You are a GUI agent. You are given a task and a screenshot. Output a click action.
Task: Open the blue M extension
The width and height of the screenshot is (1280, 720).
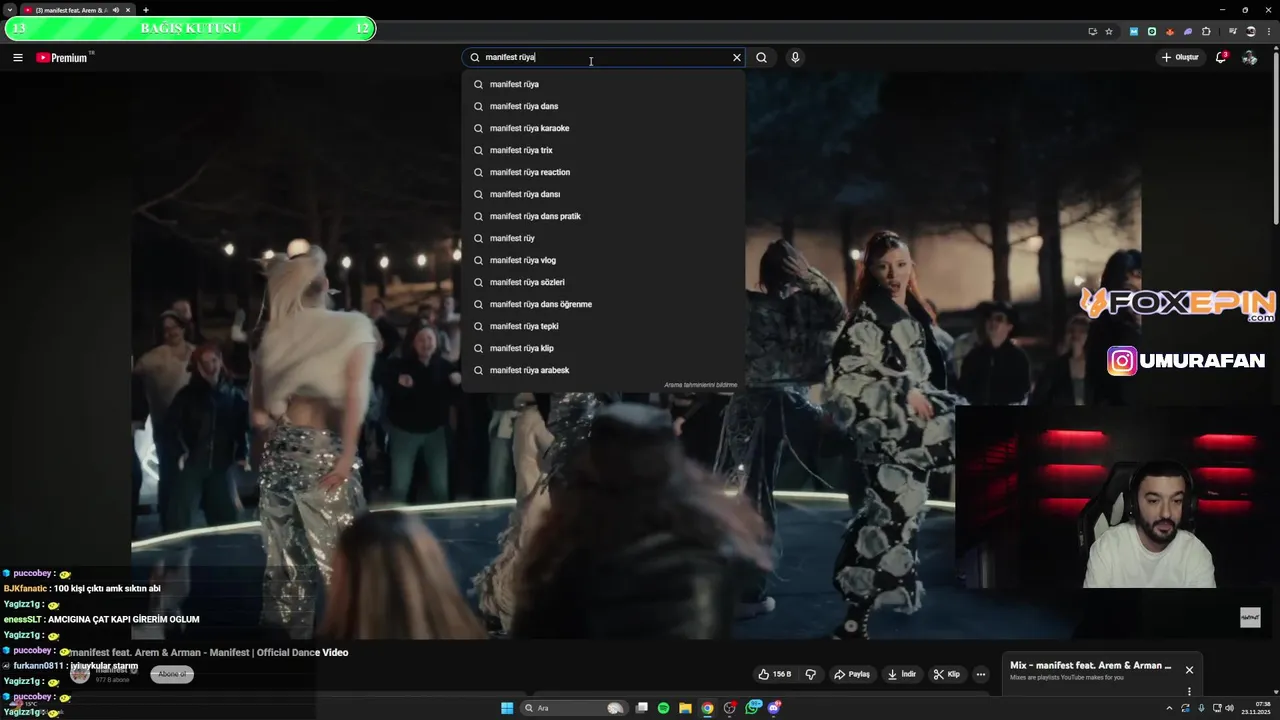coord(1134,31)
